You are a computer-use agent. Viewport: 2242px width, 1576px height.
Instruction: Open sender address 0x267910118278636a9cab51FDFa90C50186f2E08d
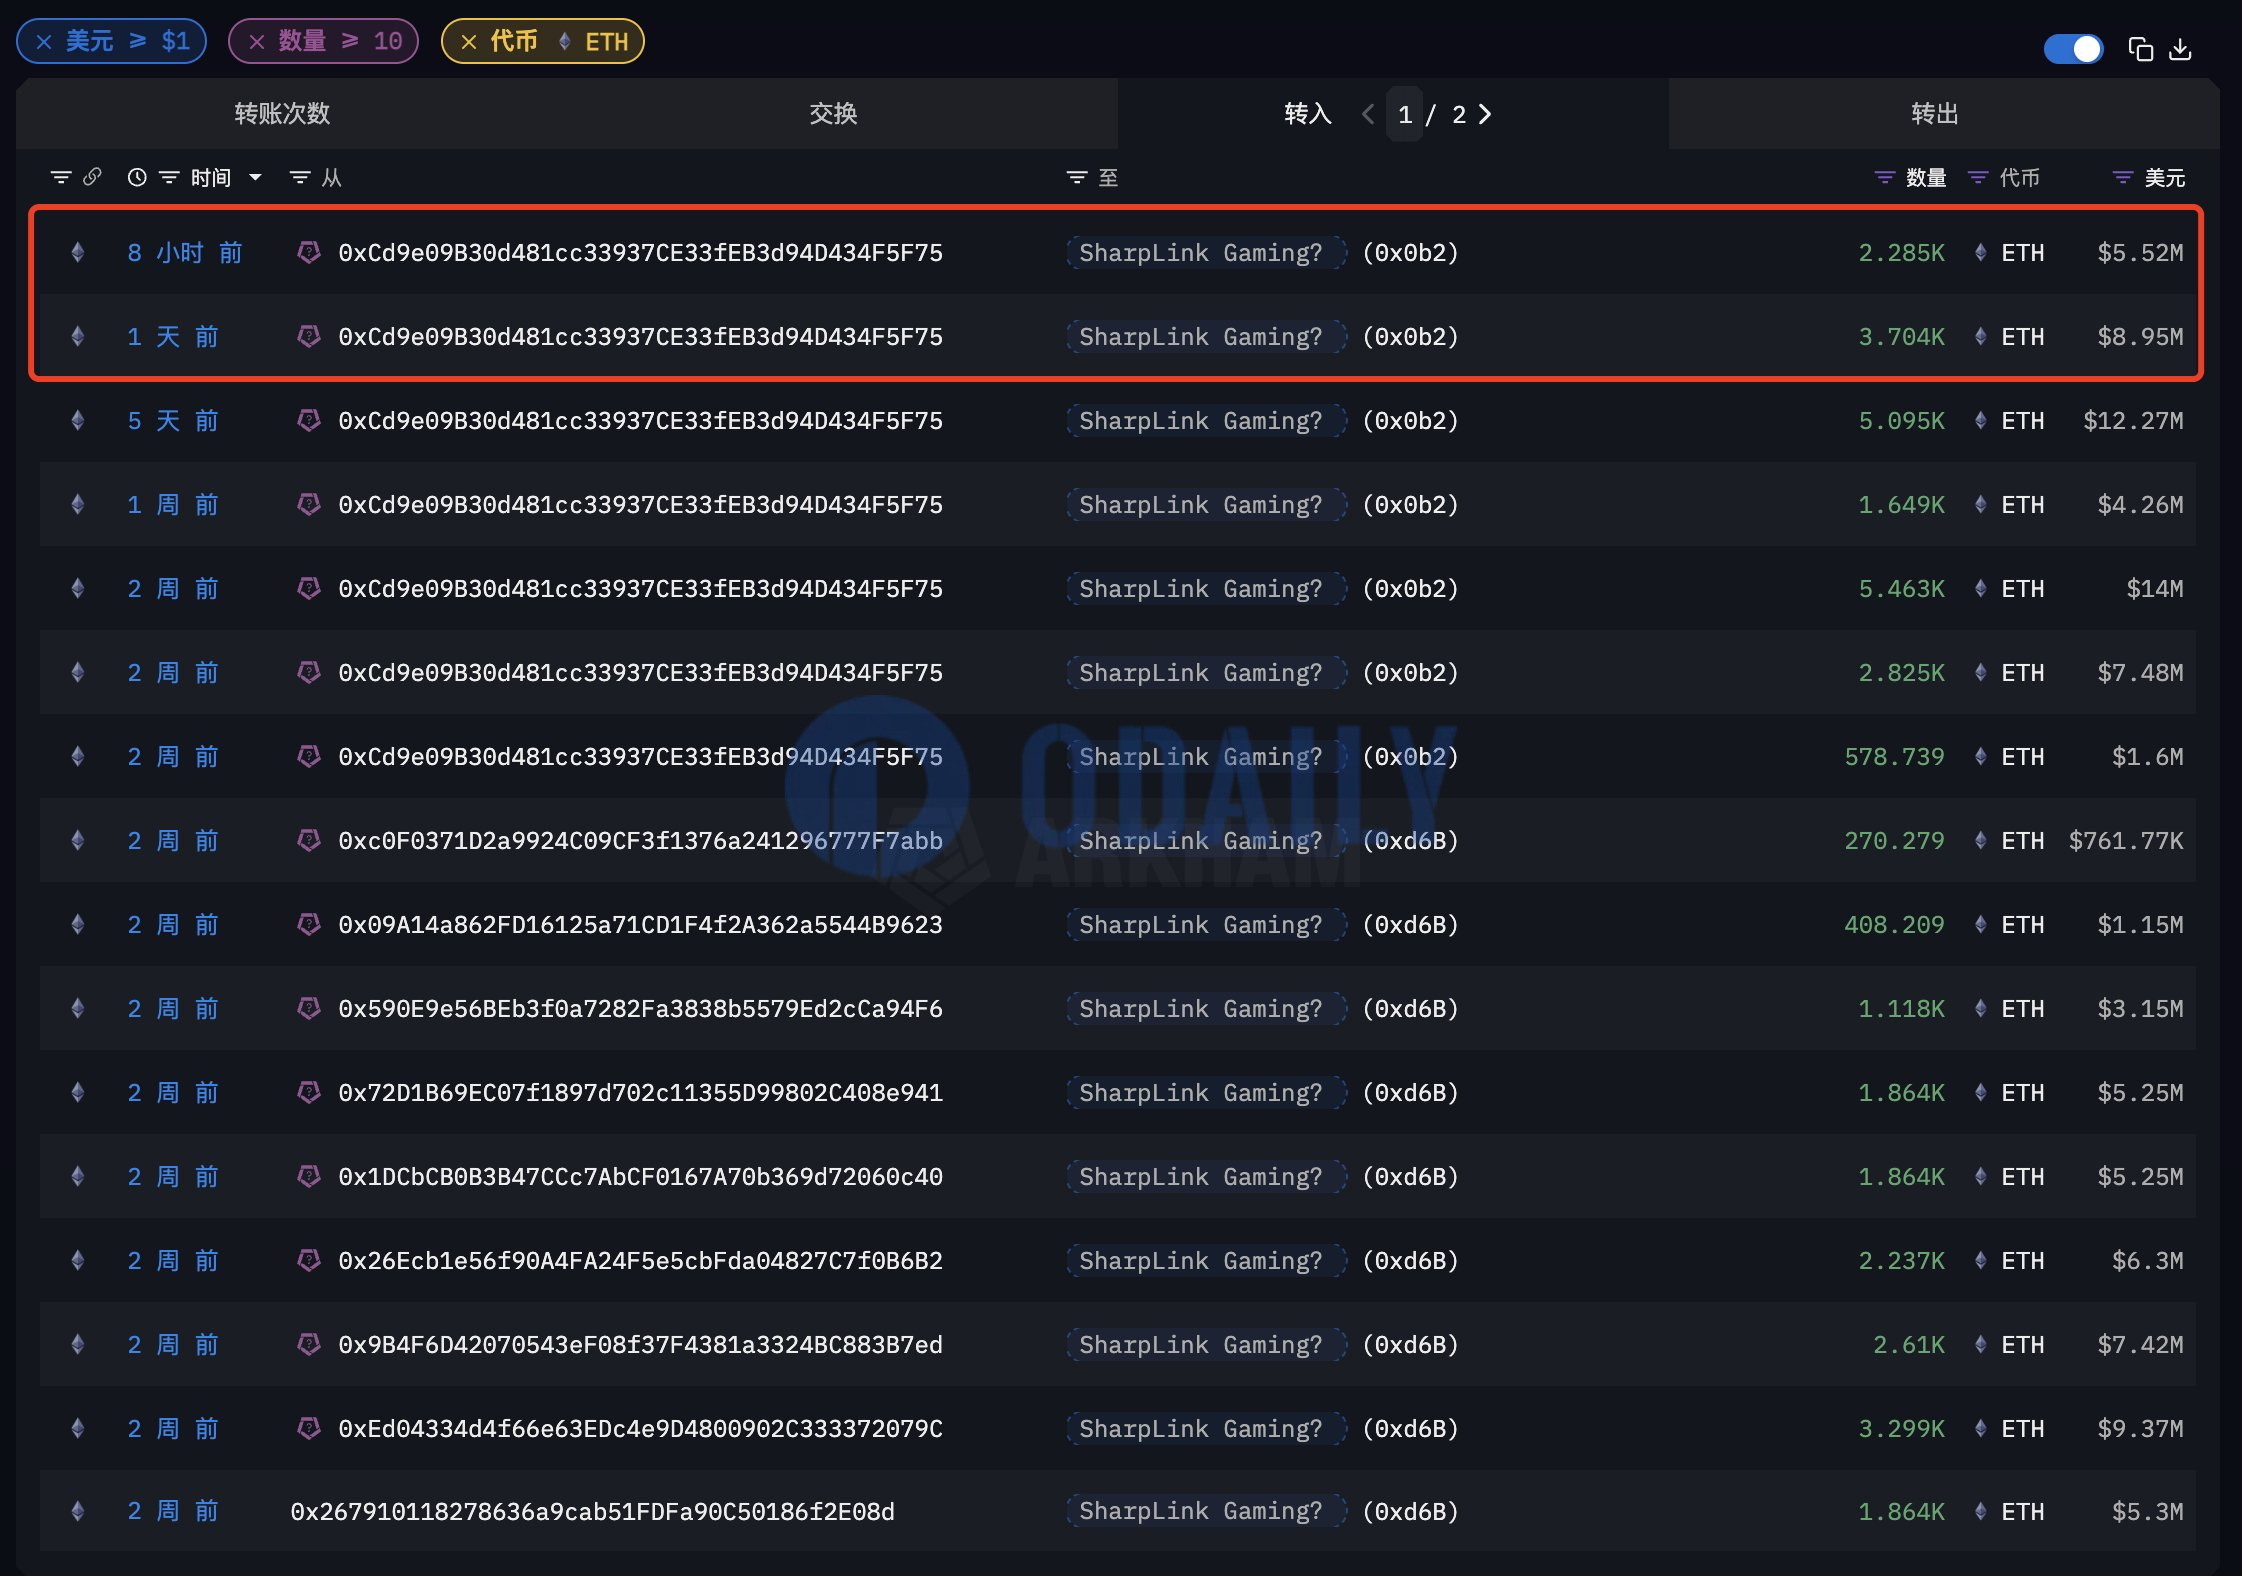coord(593,1512)
